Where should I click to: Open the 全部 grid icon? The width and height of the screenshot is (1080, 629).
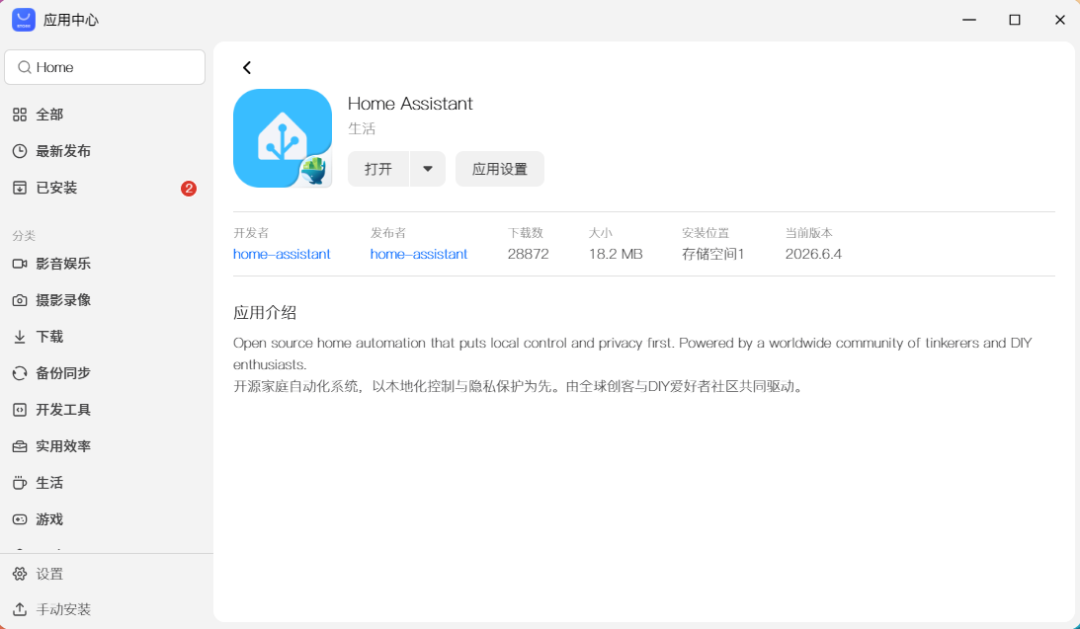(x=20, y=114)
